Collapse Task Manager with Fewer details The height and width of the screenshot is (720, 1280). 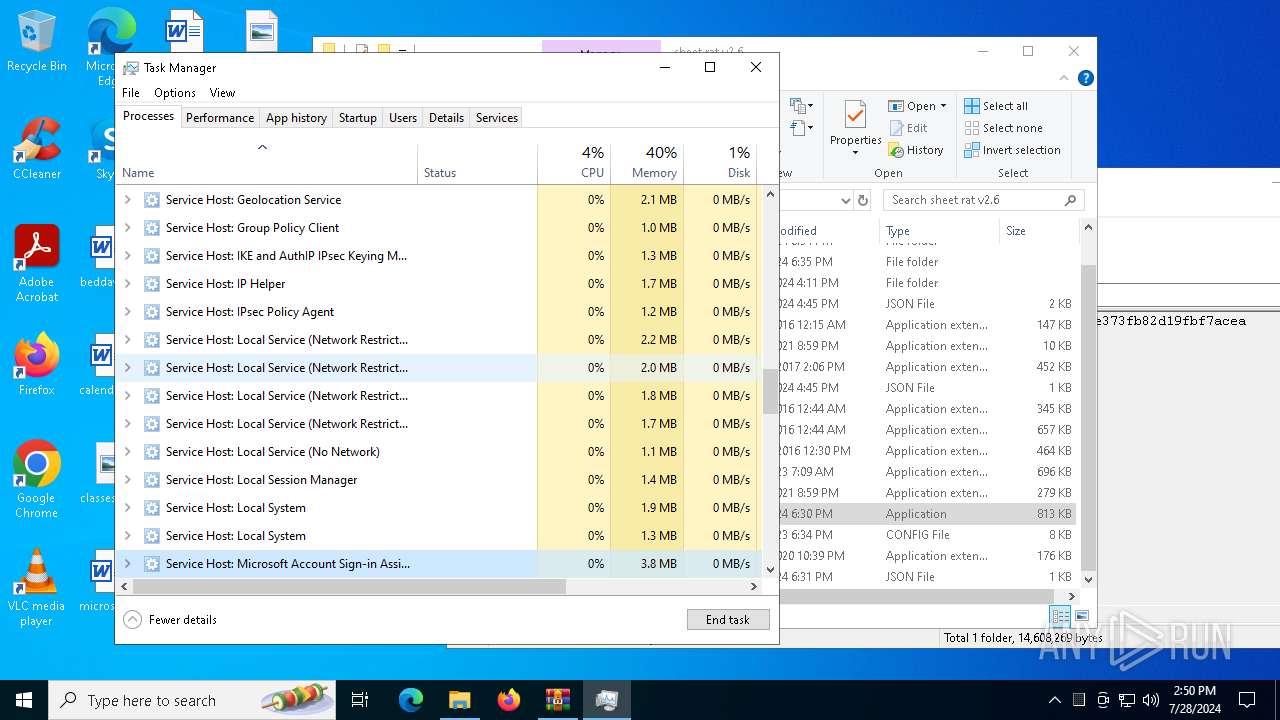click(x=170, y=620)
